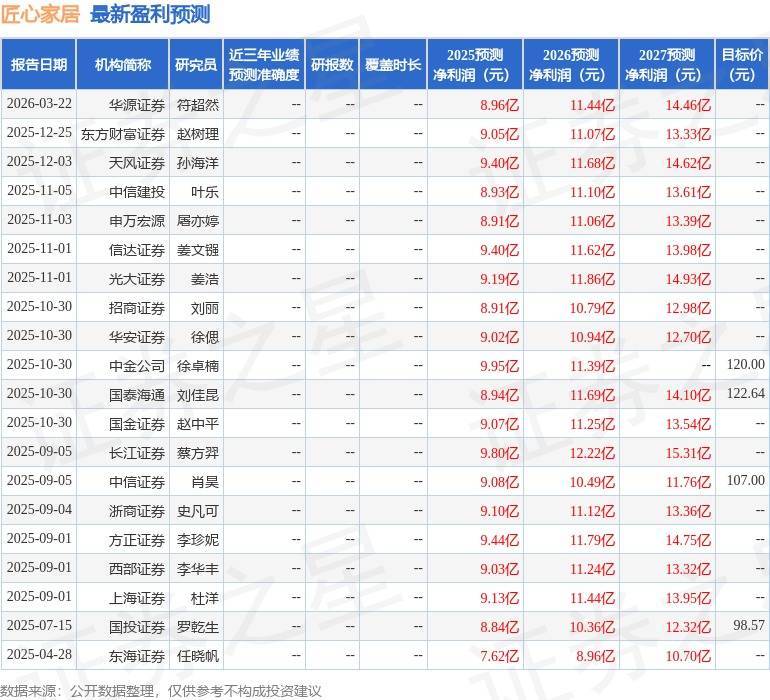
Task: Select the 研报数 column header
Action: tap(332, 65)
